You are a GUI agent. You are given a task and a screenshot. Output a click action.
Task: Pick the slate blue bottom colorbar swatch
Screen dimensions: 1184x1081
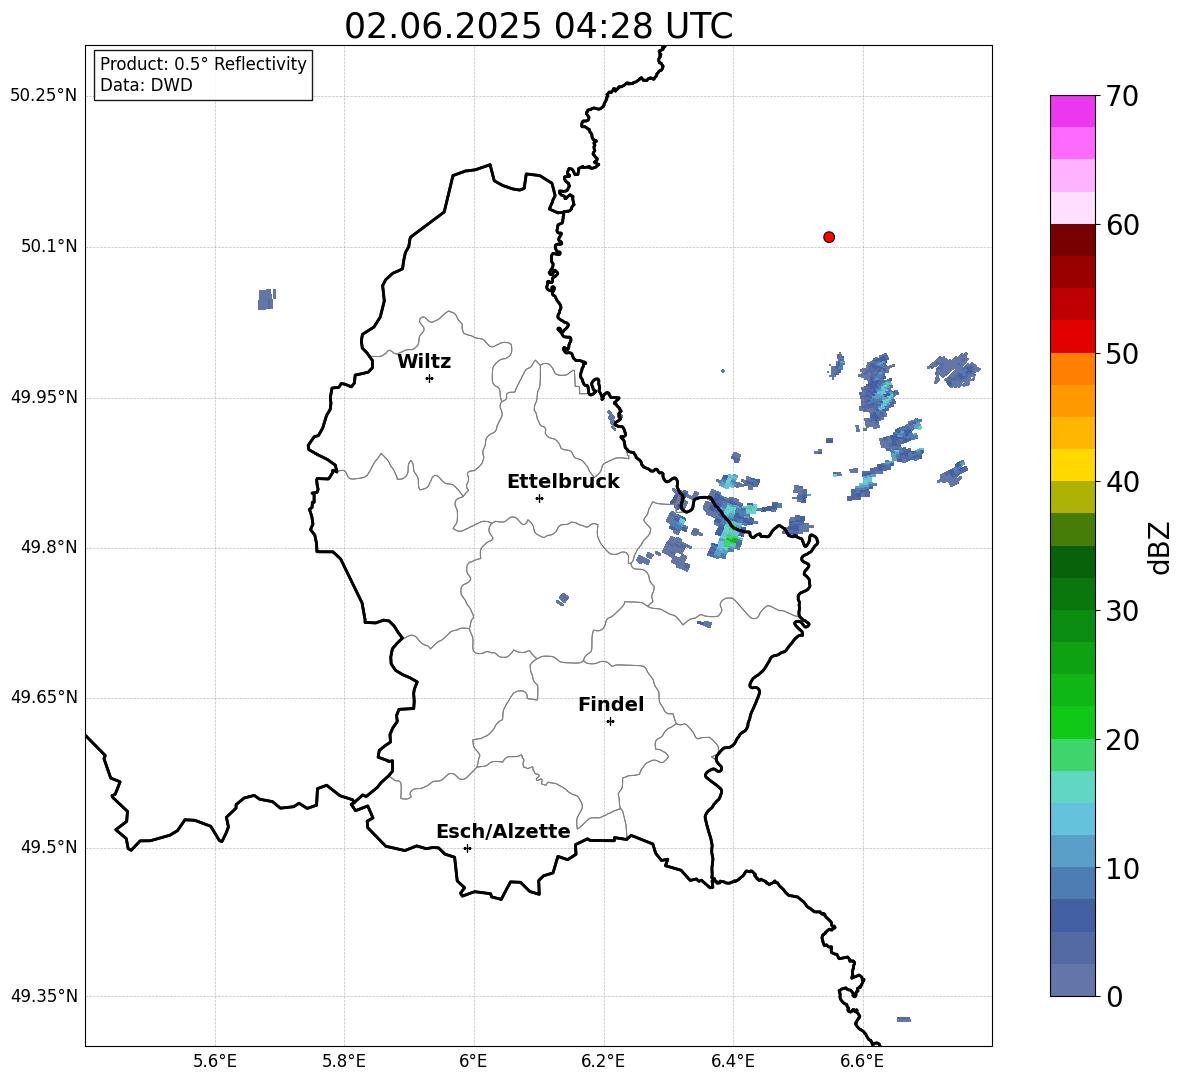click(1072, 980)
